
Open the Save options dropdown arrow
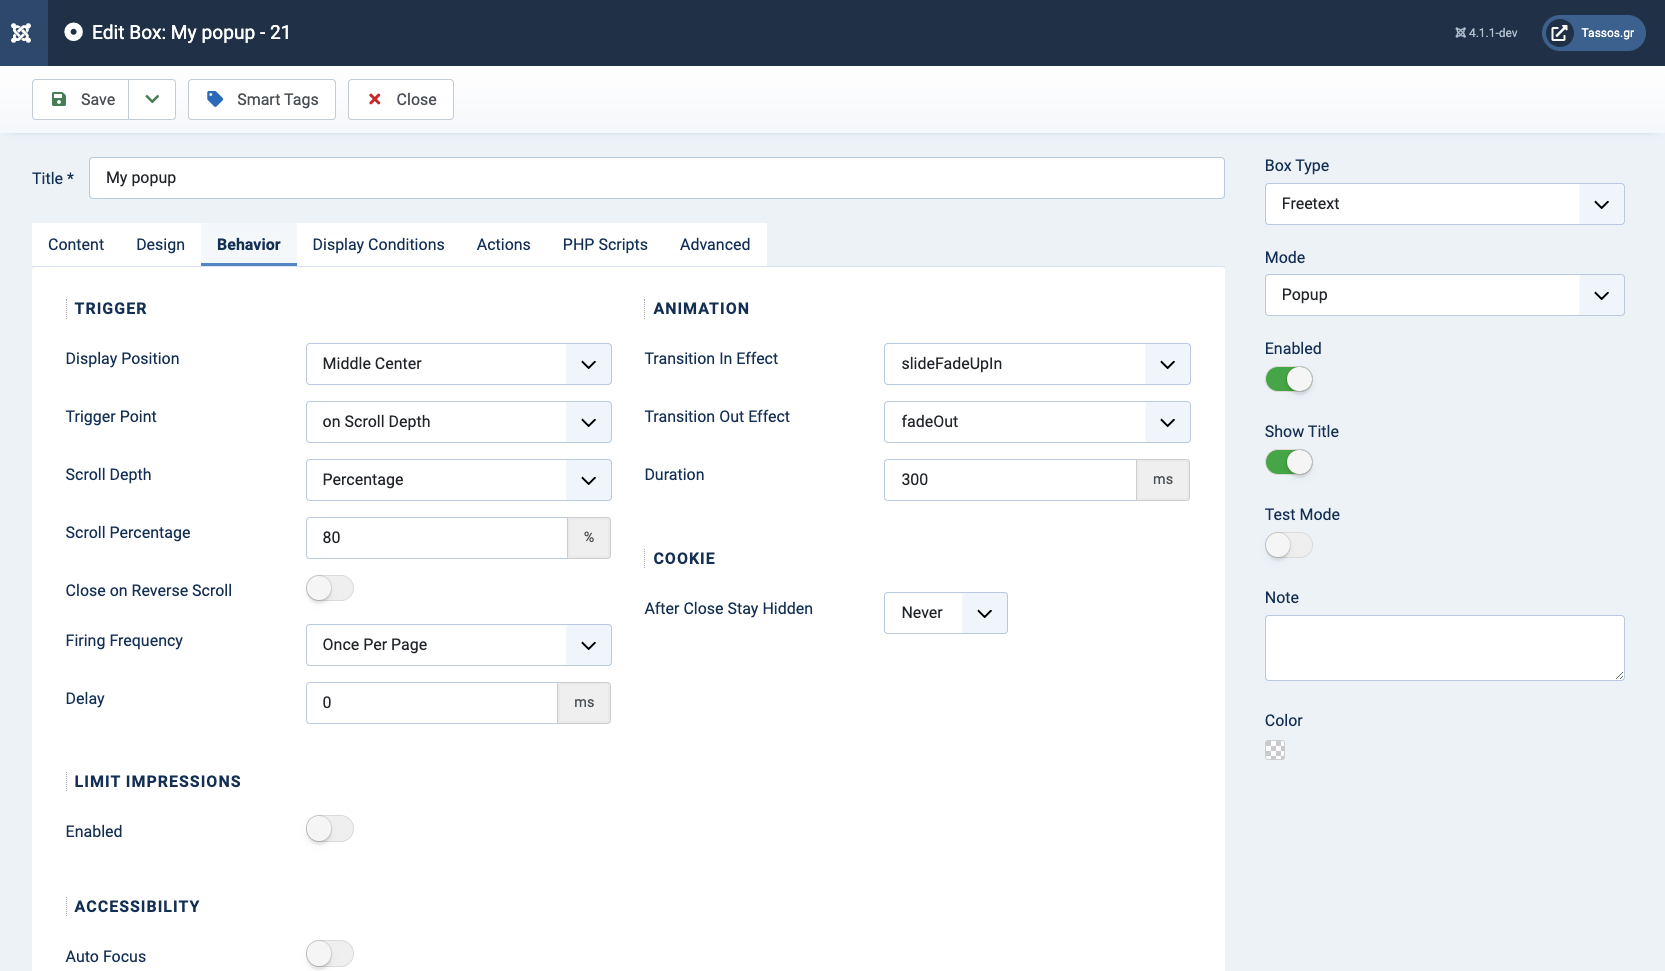[152, 99]
